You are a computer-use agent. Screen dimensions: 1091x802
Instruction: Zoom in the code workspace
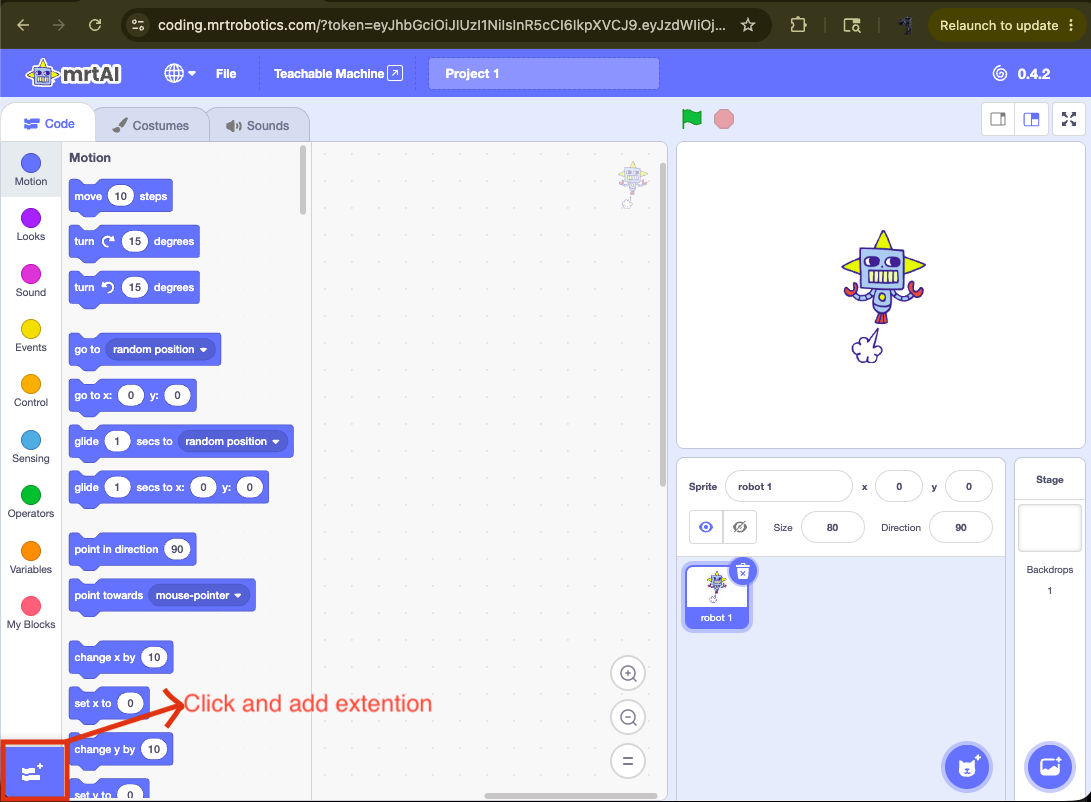[x=628, y=673]
